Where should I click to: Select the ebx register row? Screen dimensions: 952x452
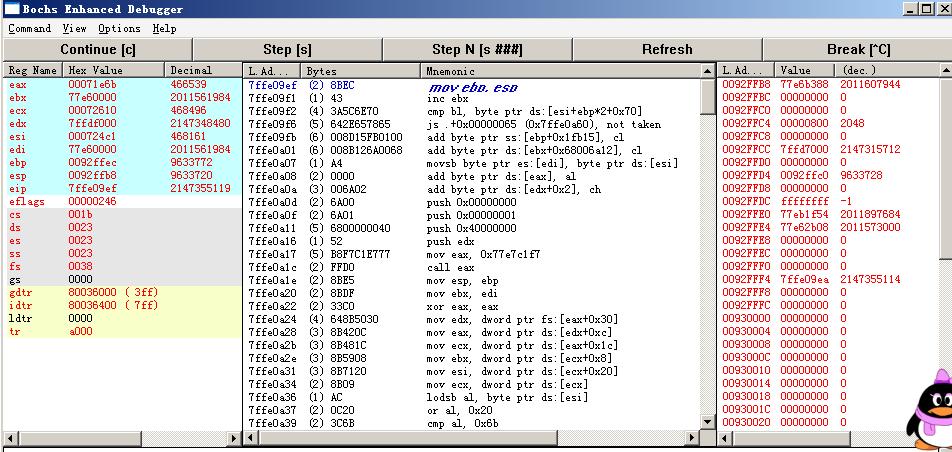(123, 97)
